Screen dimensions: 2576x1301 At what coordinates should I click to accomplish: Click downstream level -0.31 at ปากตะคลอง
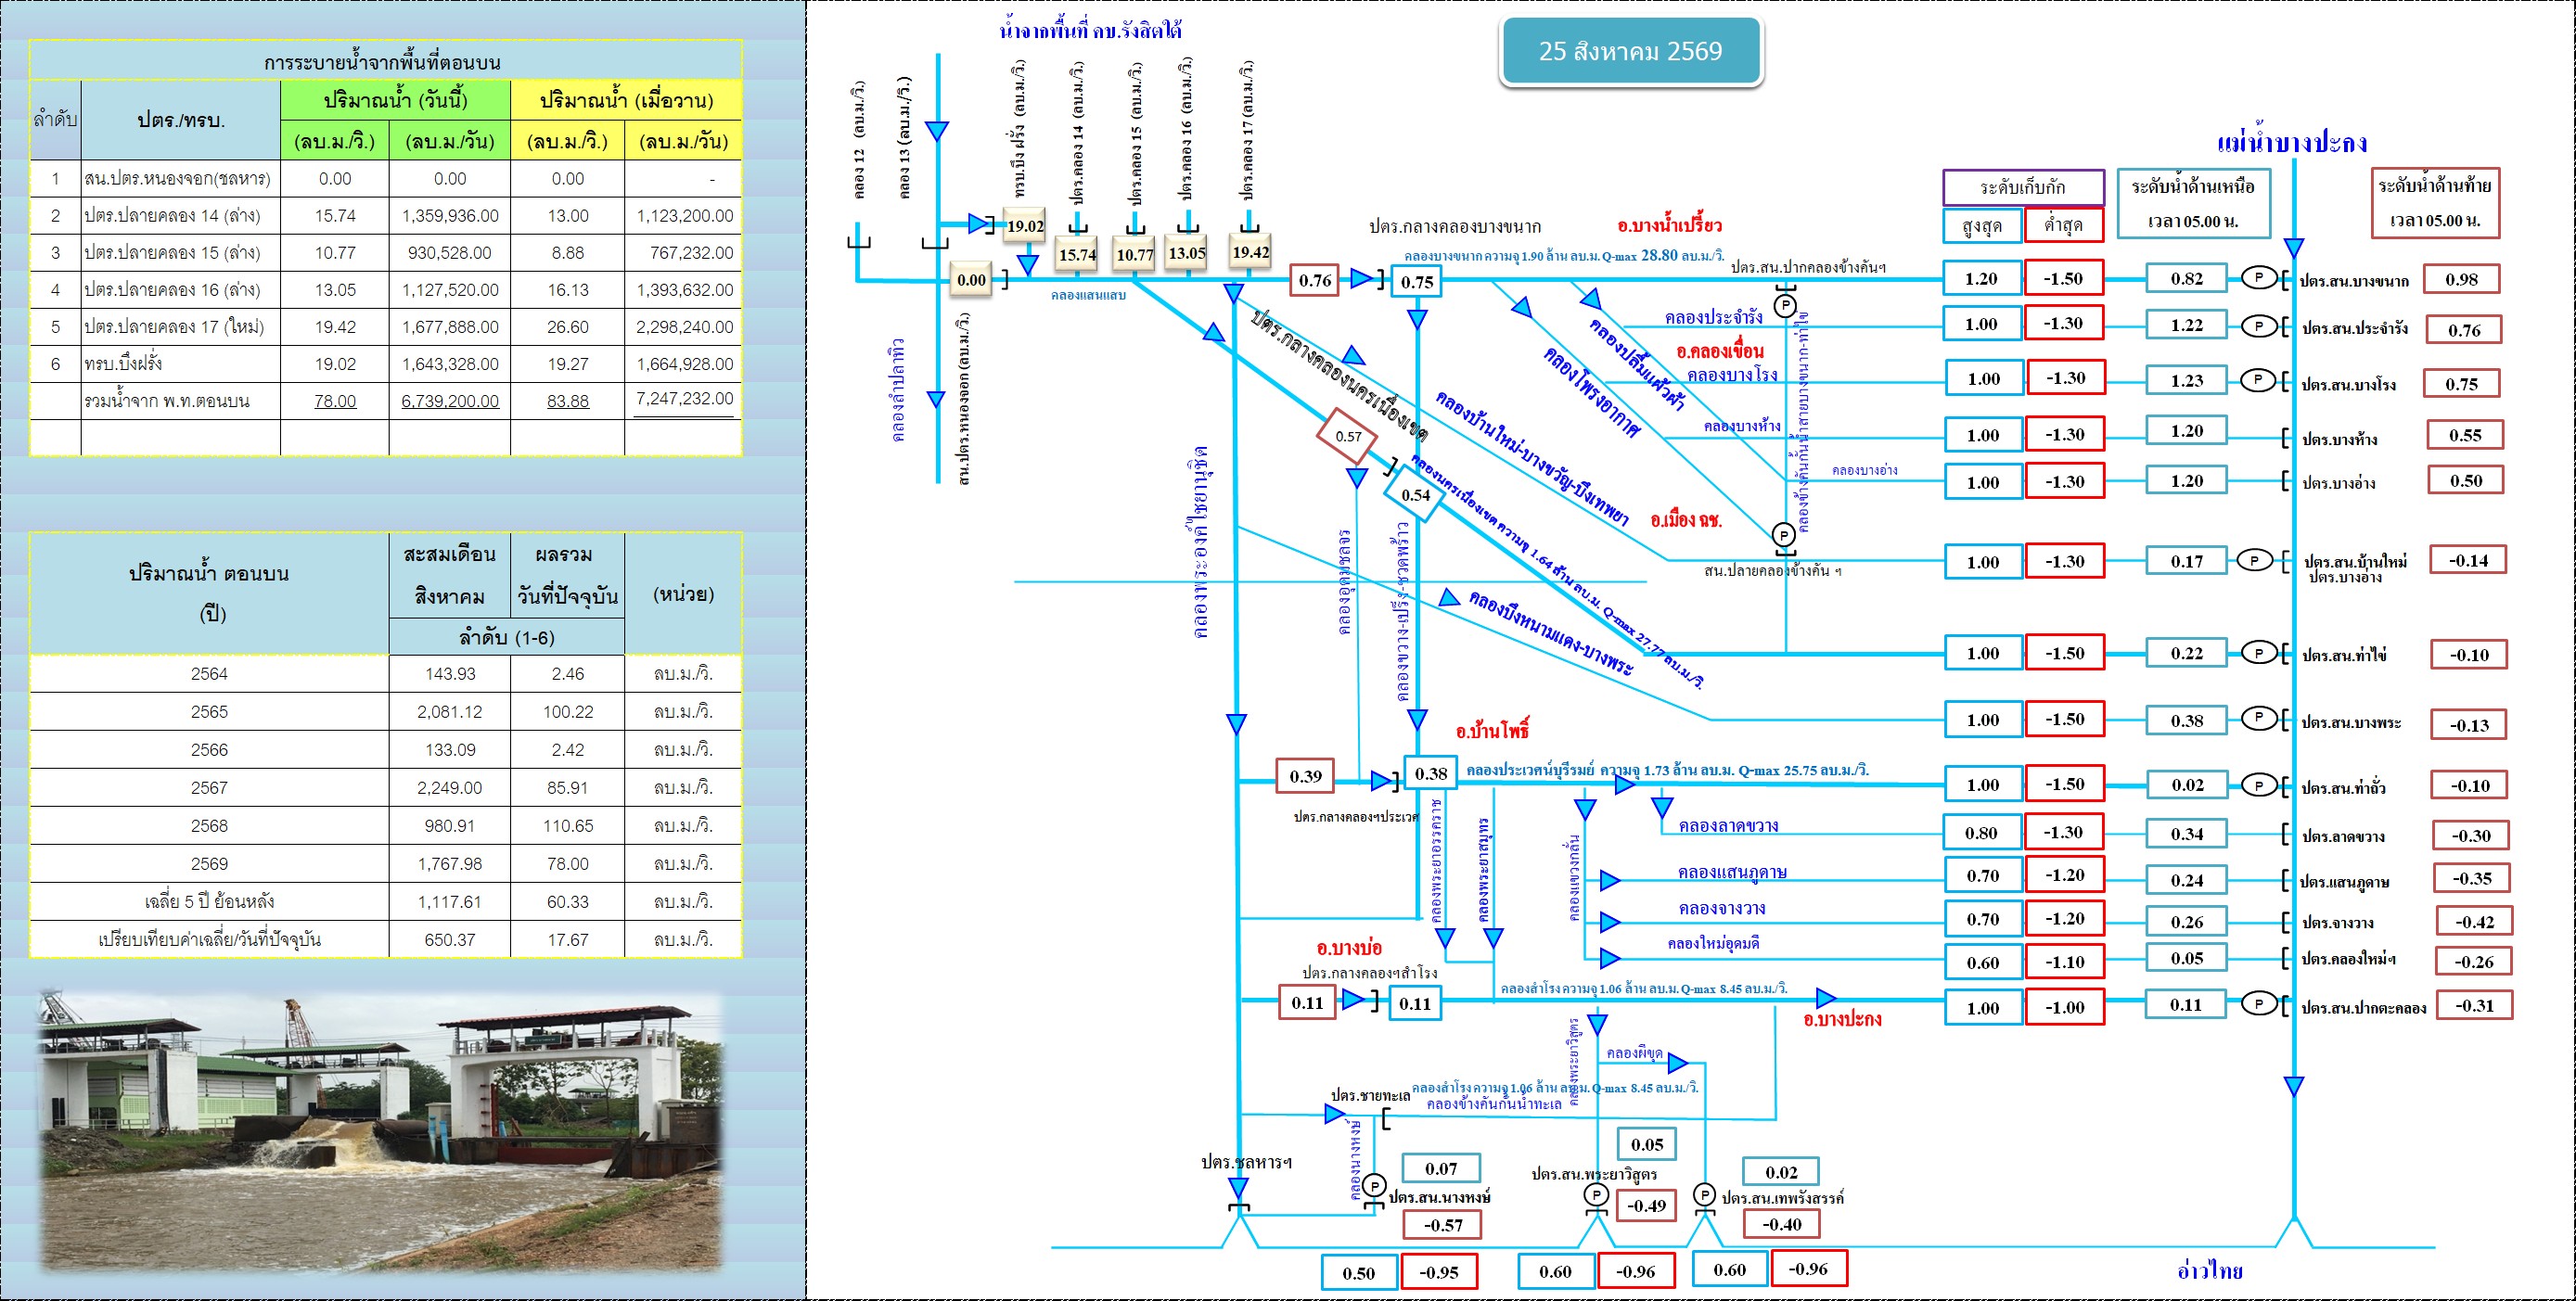pyautogui.click(x=2474, y=1005)
